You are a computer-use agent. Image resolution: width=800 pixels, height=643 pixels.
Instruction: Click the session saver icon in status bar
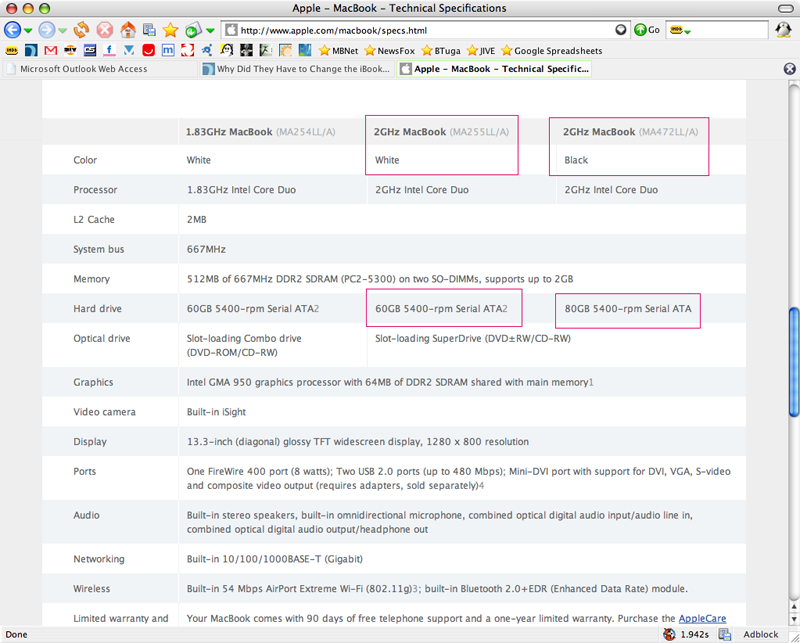pyautogui.click(x=724, y=634)
